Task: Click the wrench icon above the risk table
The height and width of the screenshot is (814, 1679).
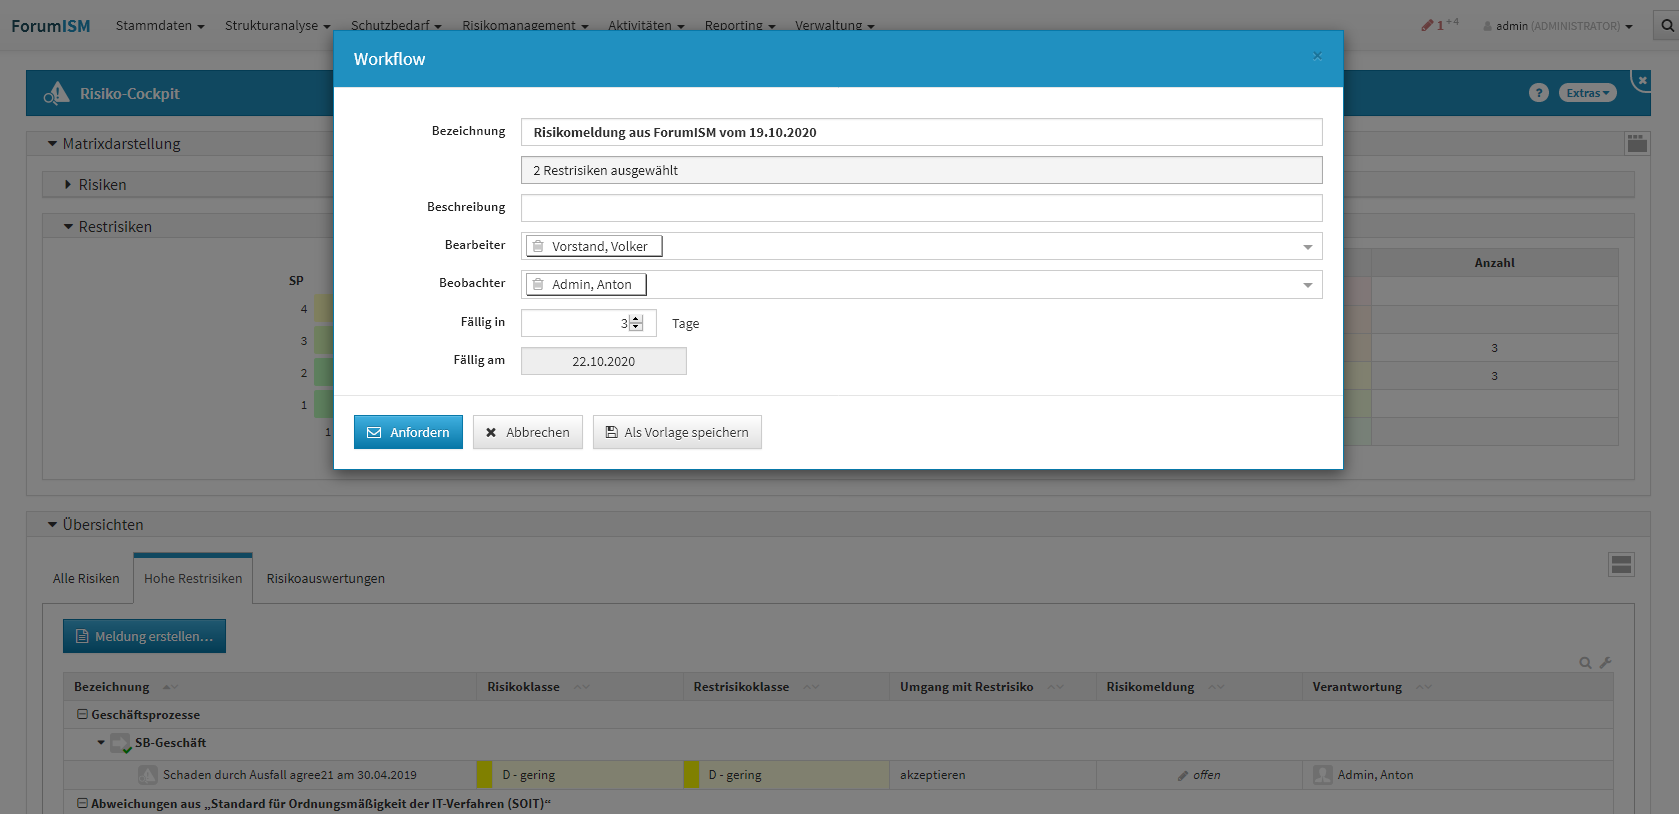Action: point(1605,662)
